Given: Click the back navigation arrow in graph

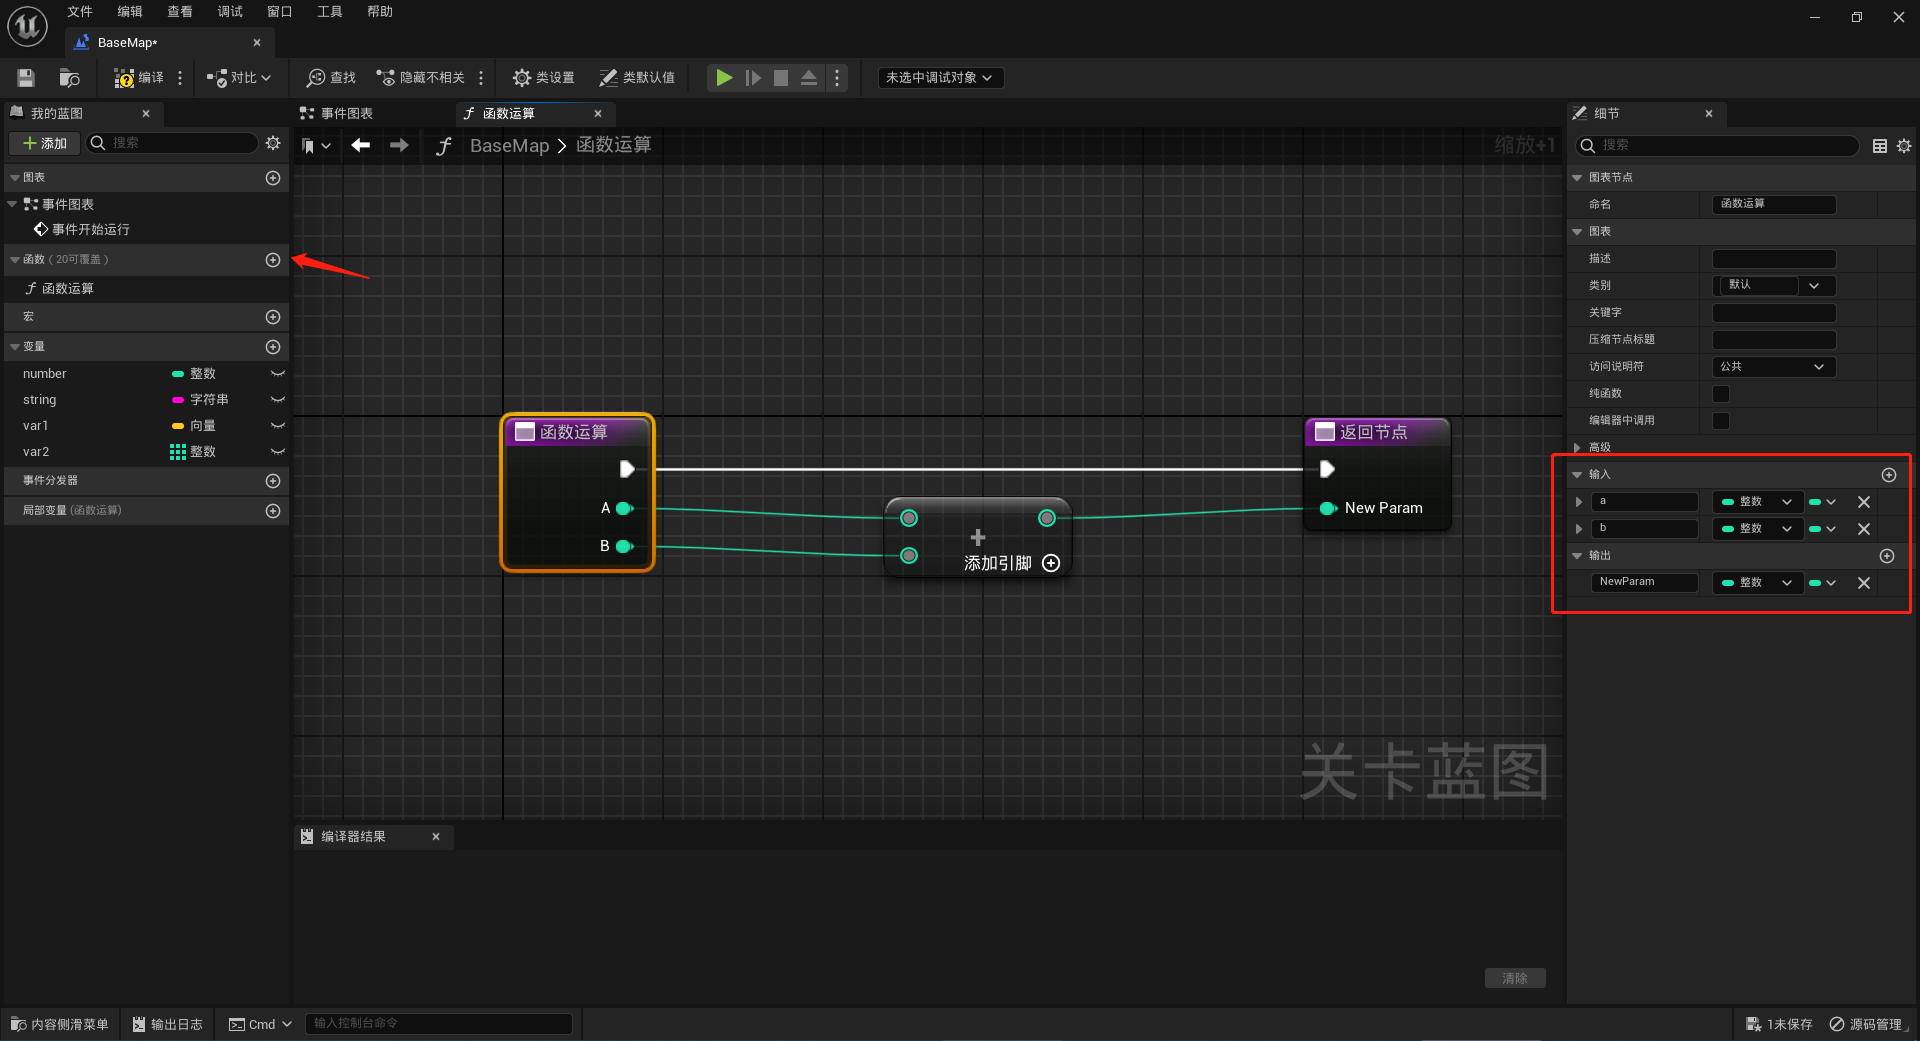Looking at the screenshot, I should (x=360, y=145).
